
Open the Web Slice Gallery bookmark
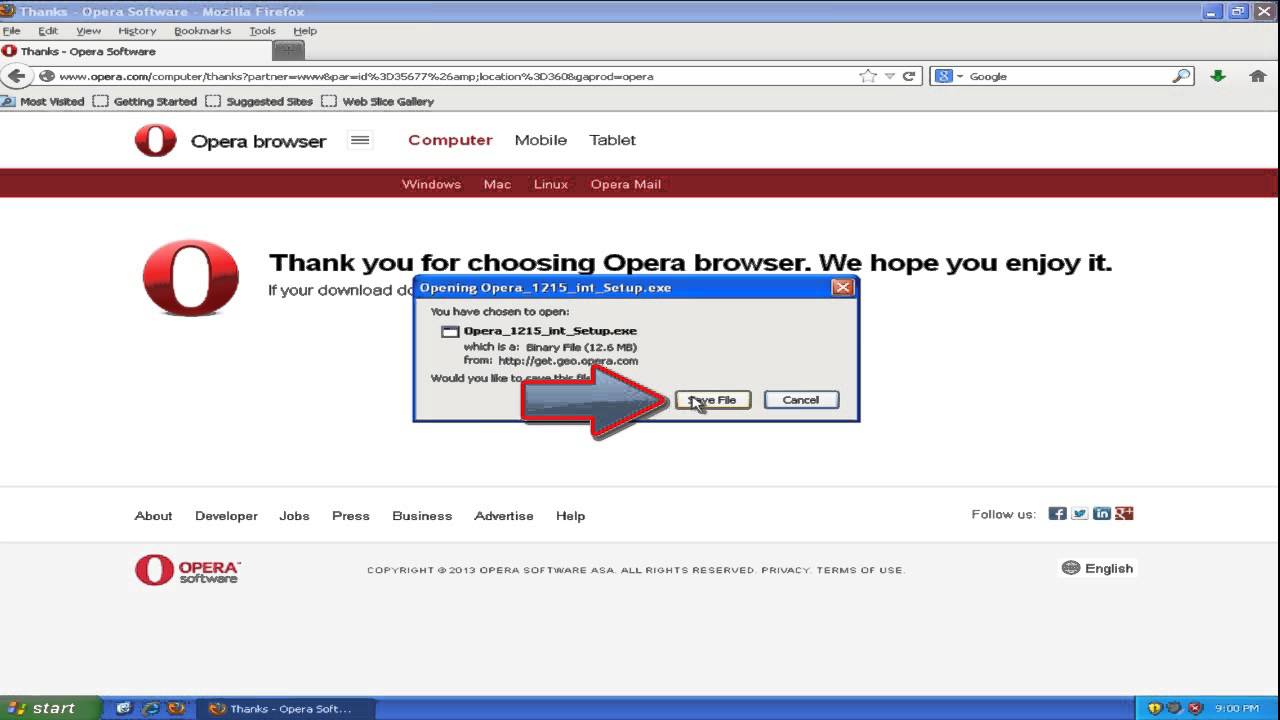coord(378,101)
